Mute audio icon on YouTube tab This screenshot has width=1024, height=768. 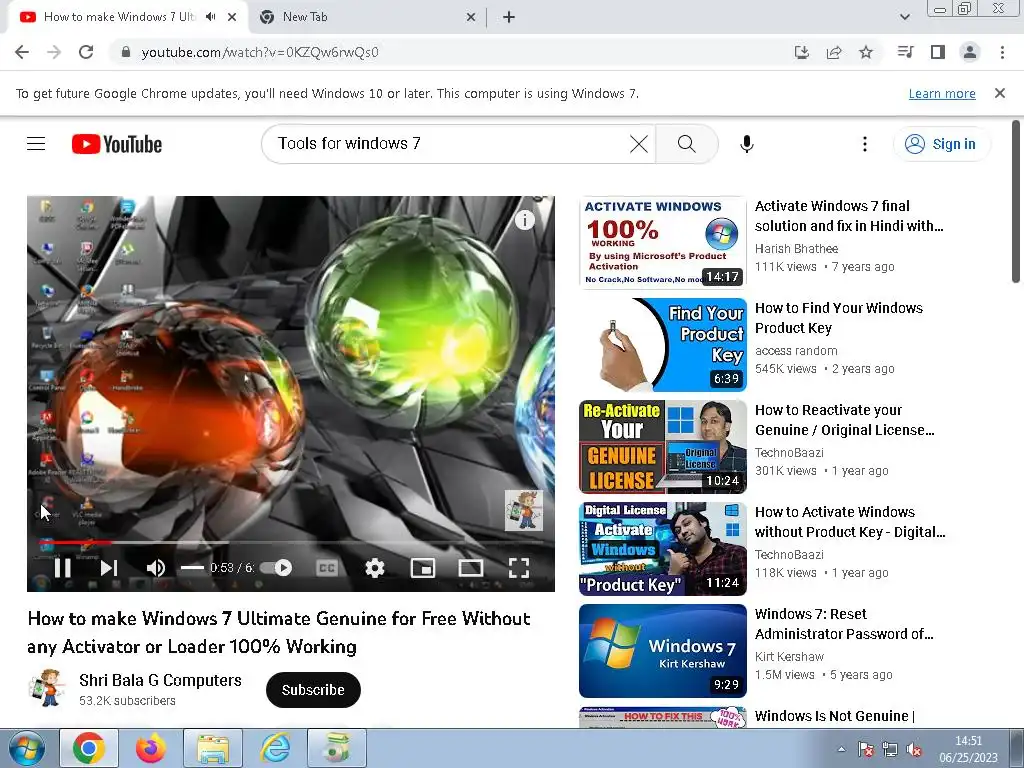tap(210, 17)
